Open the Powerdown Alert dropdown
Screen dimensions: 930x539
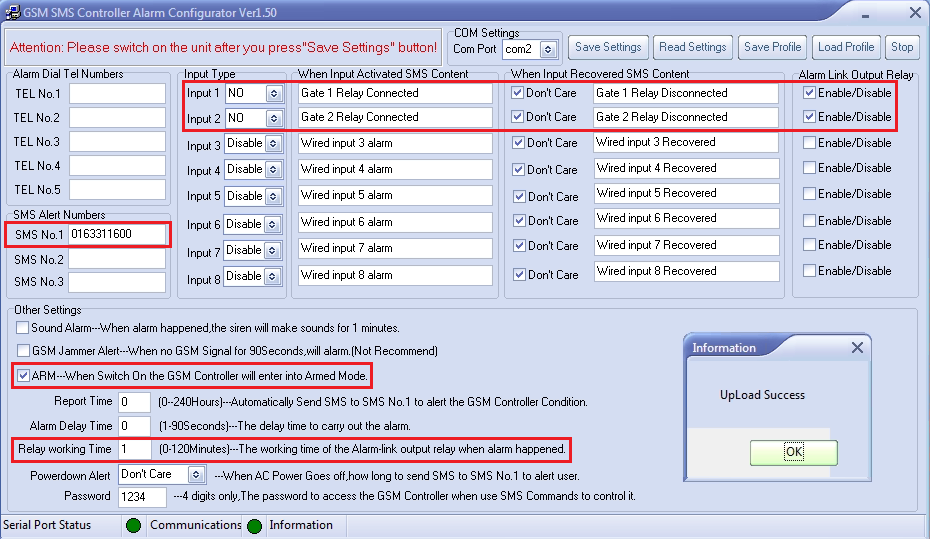coord(195,475)
